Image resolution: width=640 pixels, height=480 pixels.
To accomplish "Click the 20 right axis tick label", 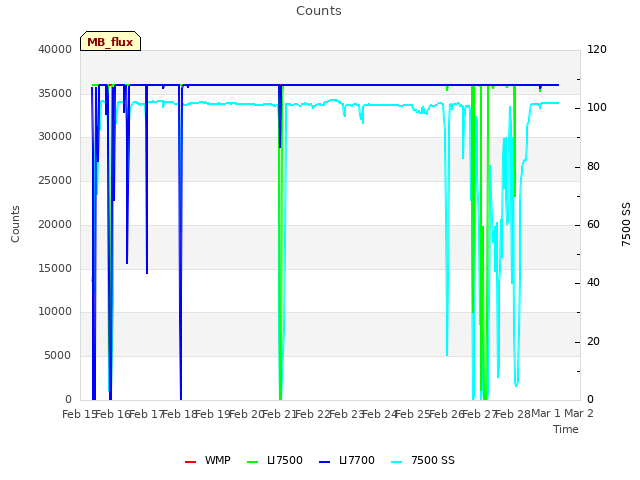I will point(593,342).
